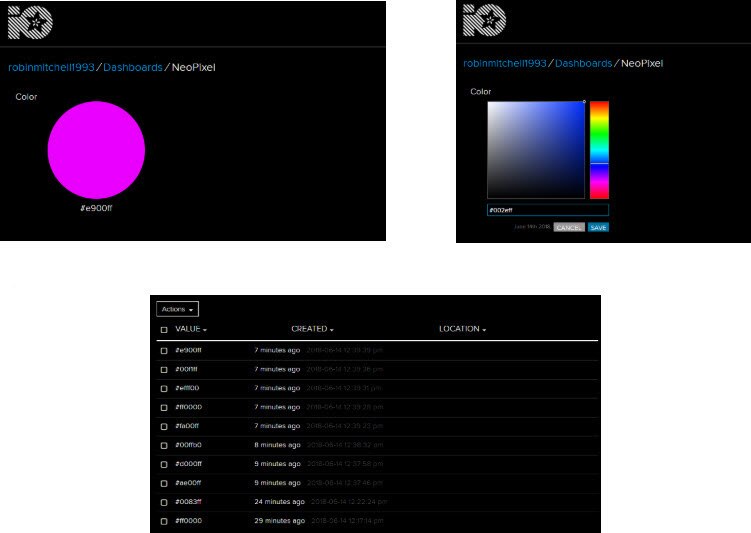Click the Adafruit IO logo above the magenta circle
This screenshot has height=533, width=751.
coord(27,21)
